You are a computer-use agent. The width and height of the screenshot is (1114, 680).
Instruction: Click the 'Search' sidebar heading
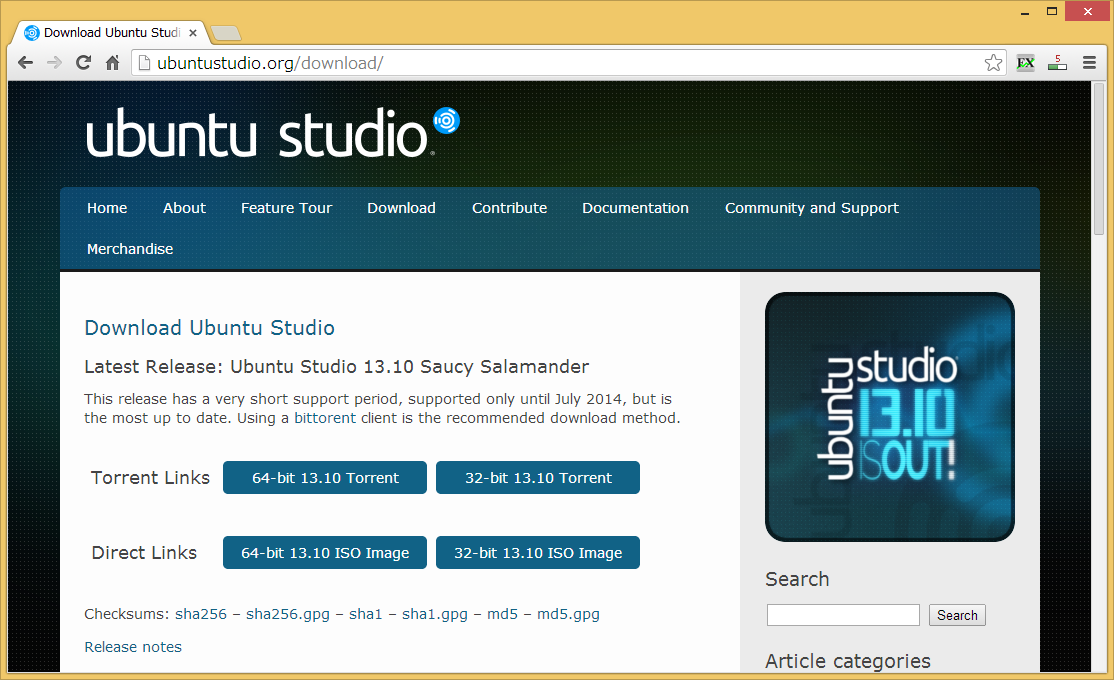[x=797, y=580]
